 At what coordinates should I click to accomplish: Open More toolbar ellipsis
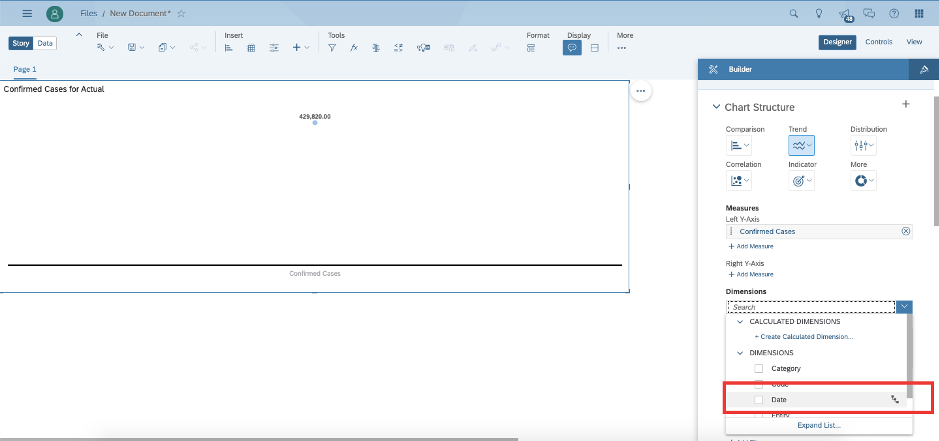622,48
